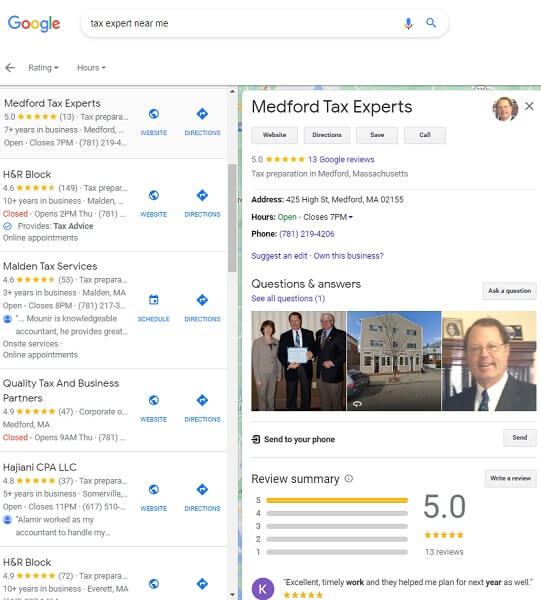Click the results list scroll up arrow
This screenshot has width=541, height=600.
[232, 91]
